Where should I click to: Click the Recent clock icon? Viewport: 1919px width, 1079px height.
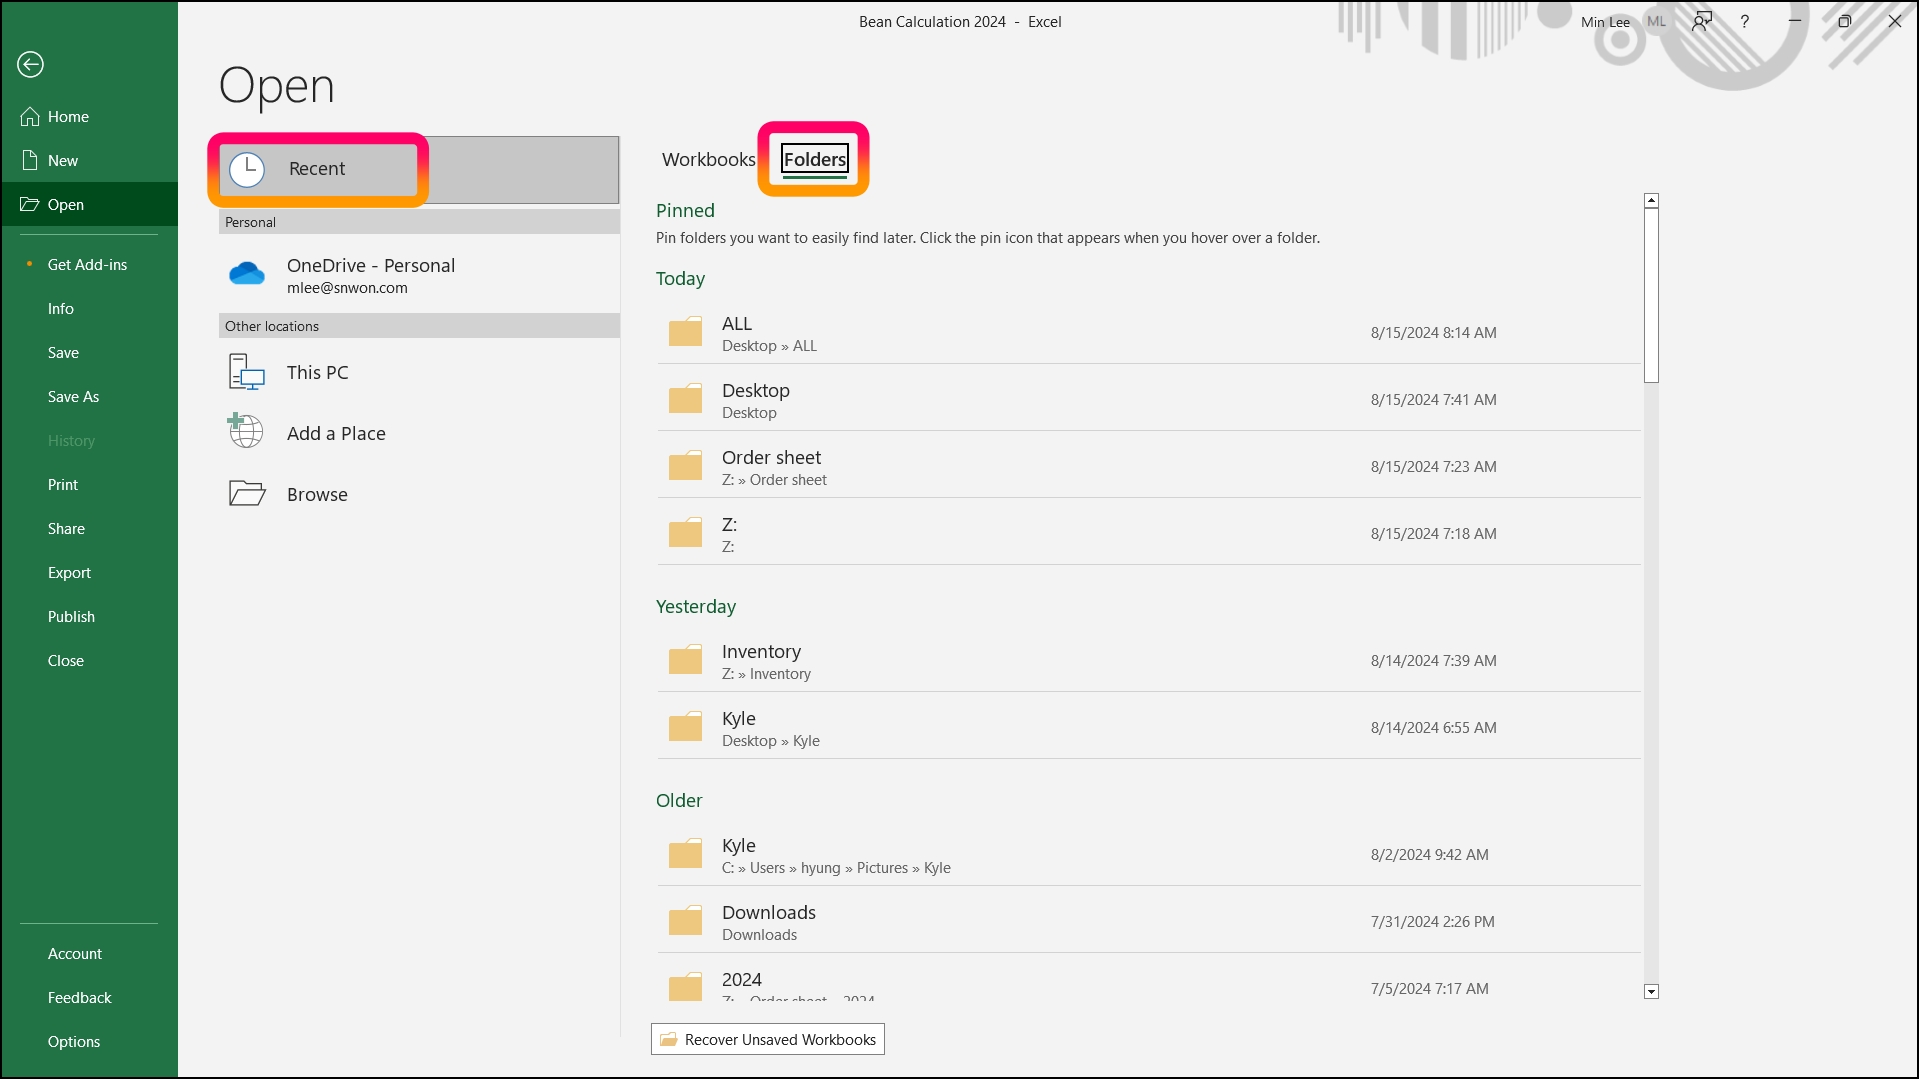click(x=247, y=170)
